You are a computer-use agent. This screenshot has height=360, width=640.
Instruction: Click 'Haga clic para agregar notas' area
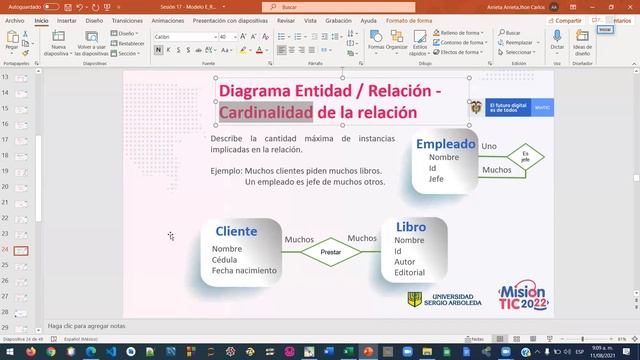click(87, 326)
